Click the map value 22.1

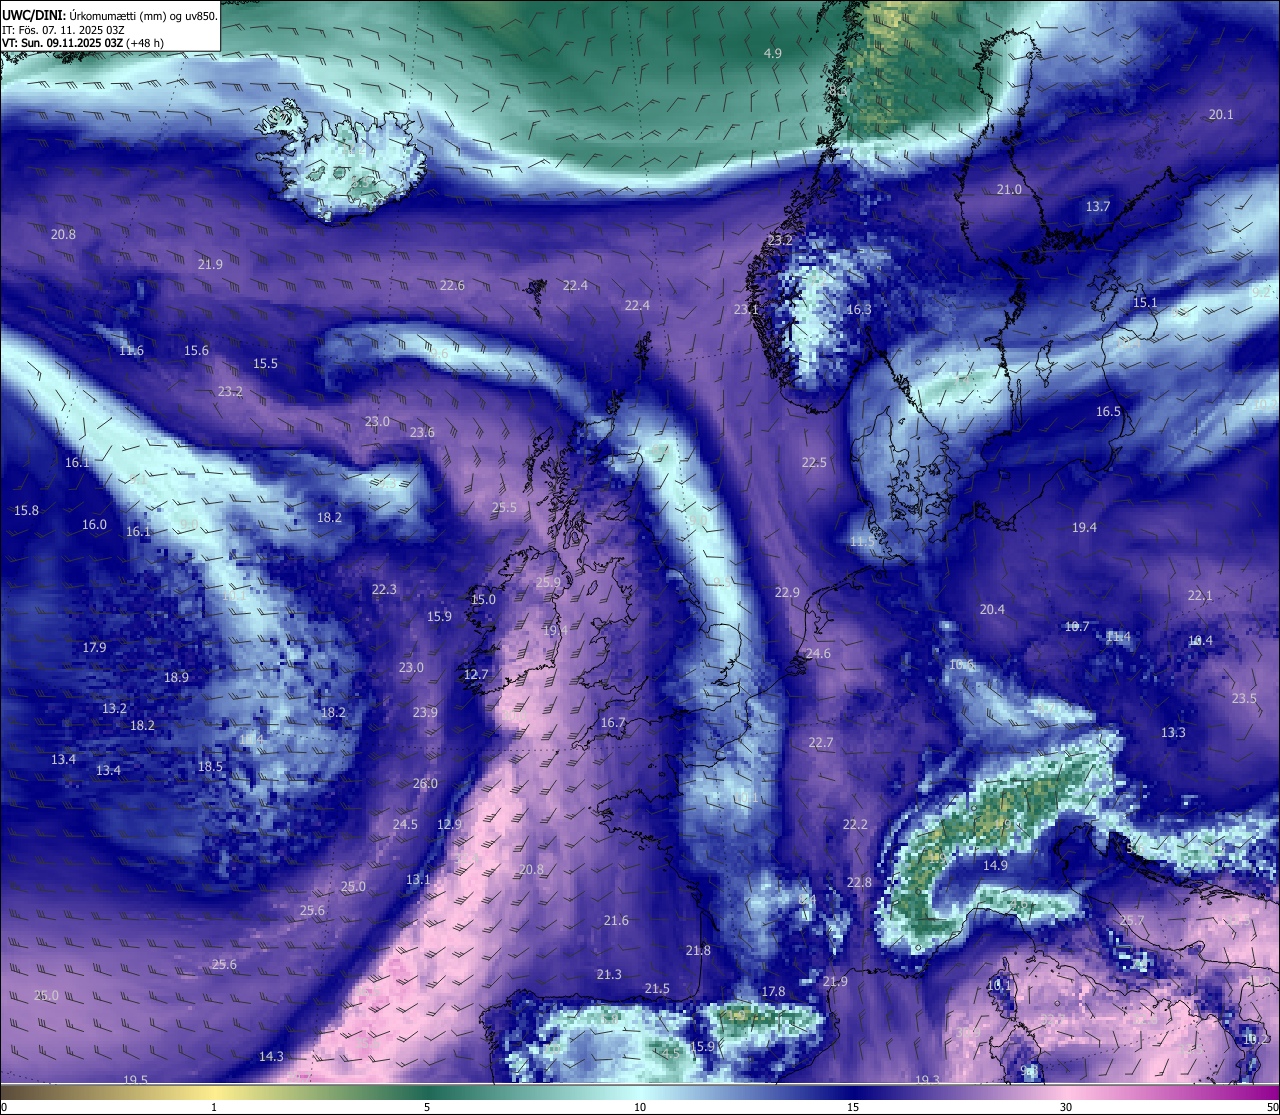coord(1200,596)
